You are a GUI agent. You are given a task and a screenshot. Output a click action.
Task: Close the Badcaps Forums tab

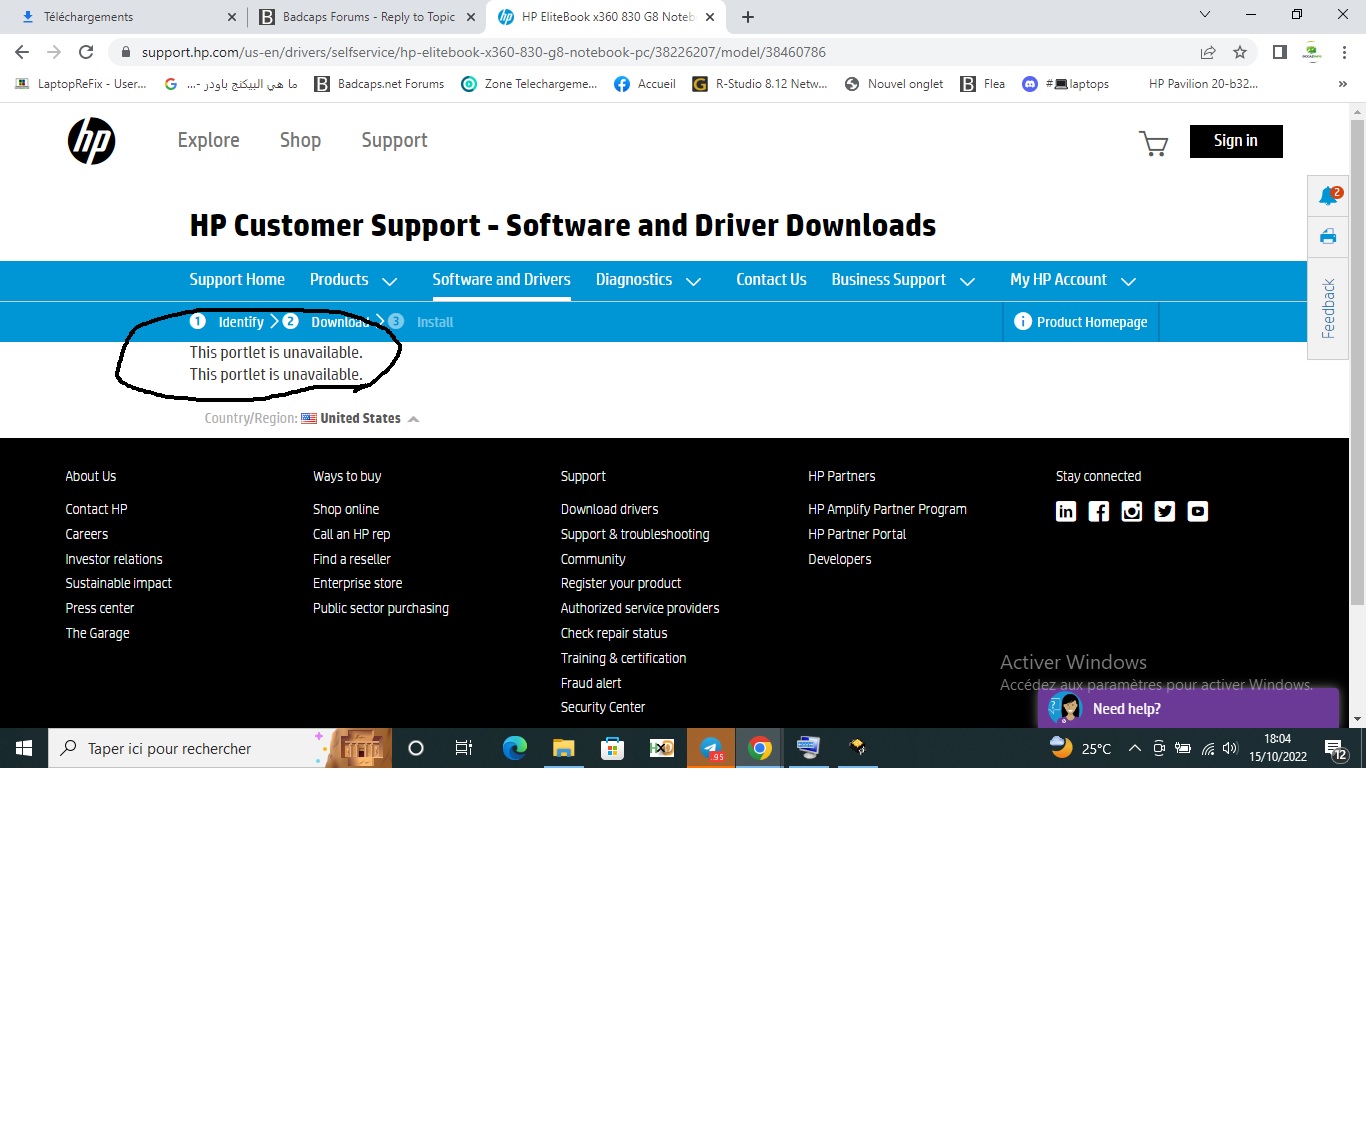pos(471,17)
